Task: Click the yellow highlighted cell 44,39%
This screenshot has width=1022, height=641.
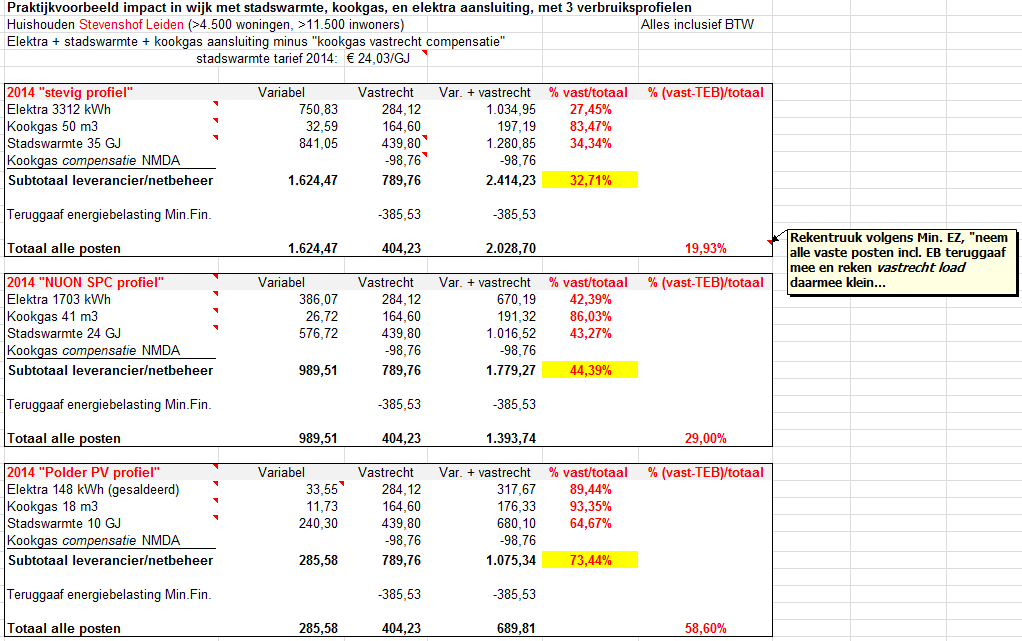Action: point(591,370)
